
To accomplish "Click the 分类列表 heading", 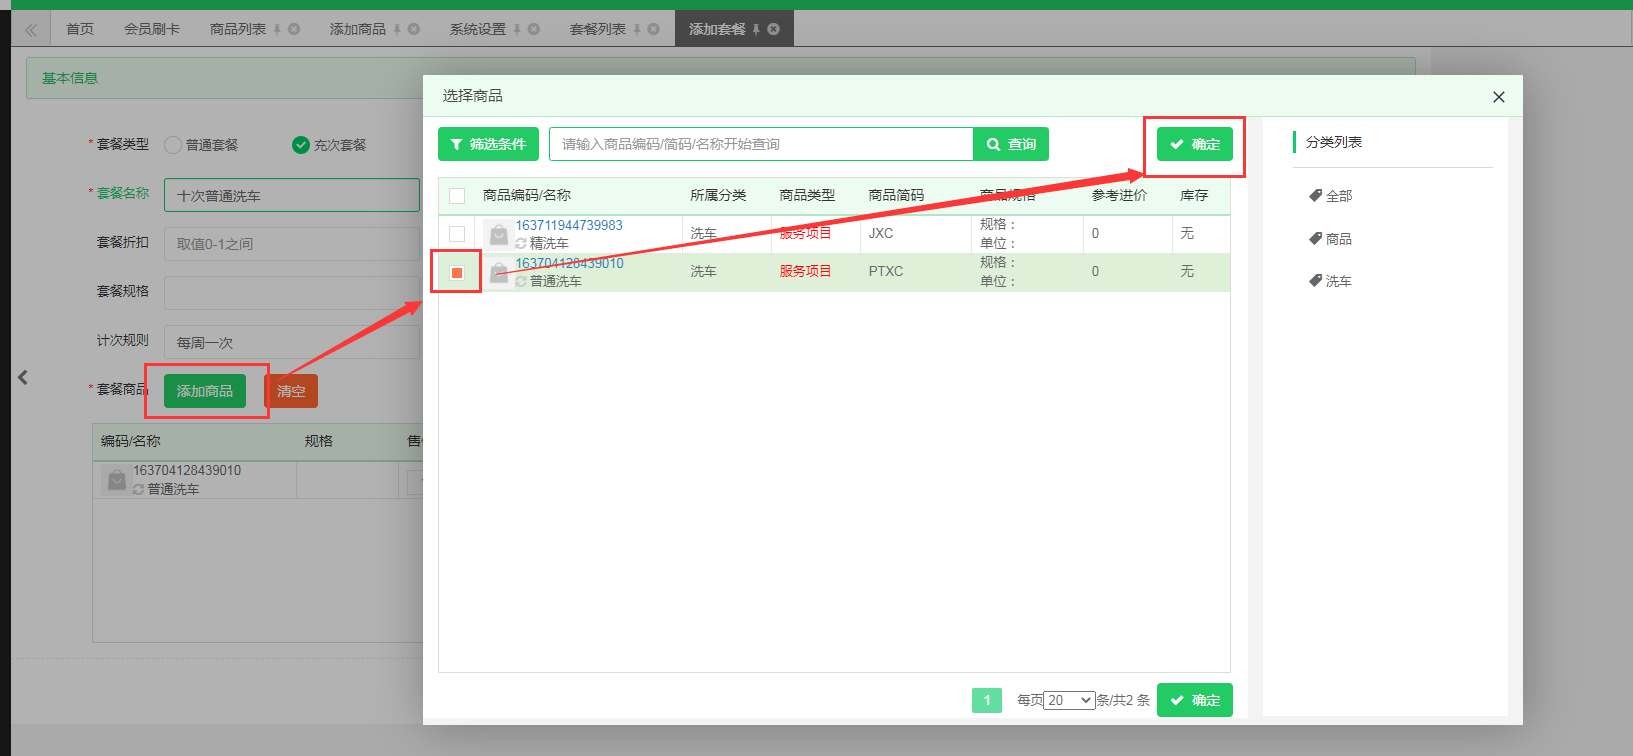I will click(x=1334, y=142).
